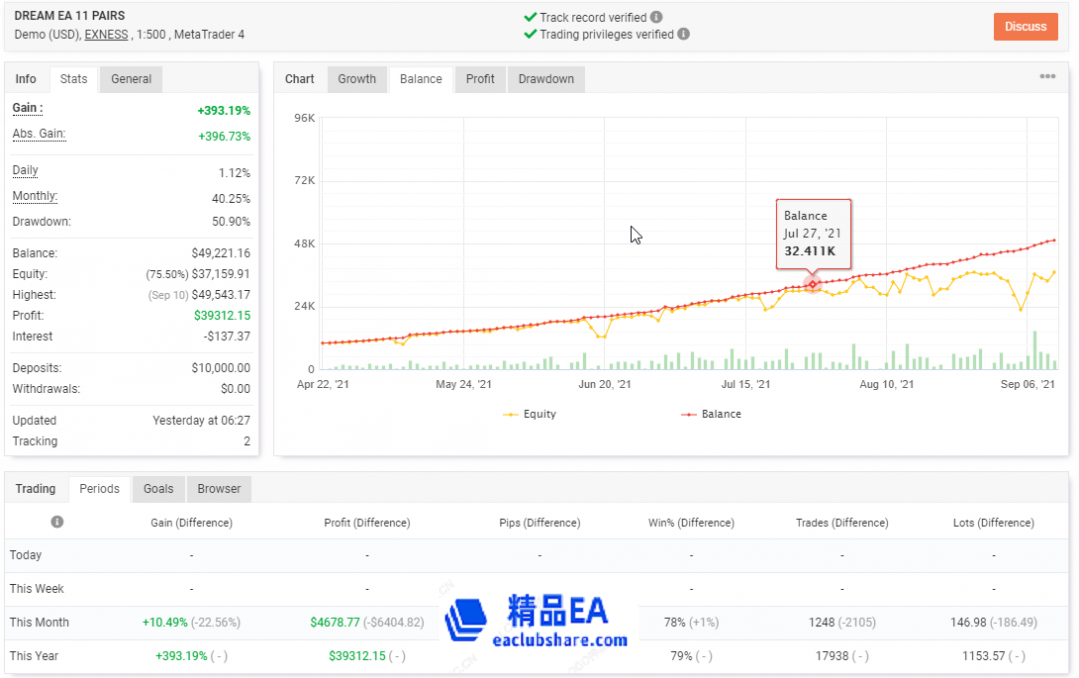This screenshot has width=1079, height=678.
Task: Switch to the Growth chart tab
Action: tap(357, 79)
